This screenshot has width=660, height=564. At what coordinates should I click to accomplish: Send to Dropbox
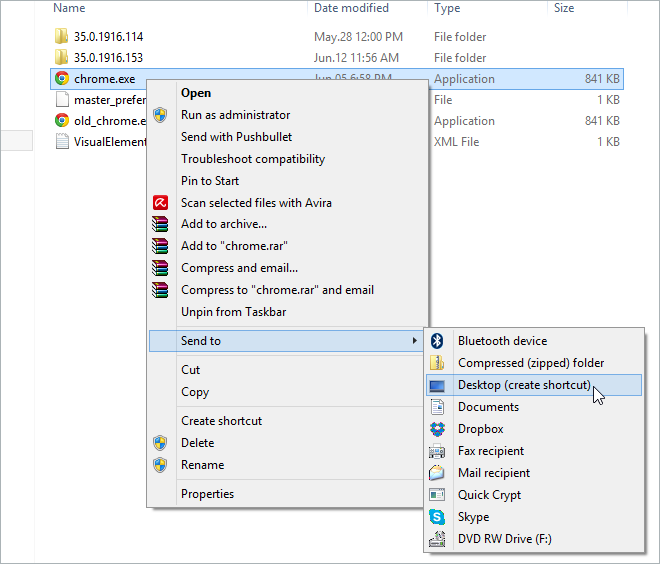click(534, 429)
